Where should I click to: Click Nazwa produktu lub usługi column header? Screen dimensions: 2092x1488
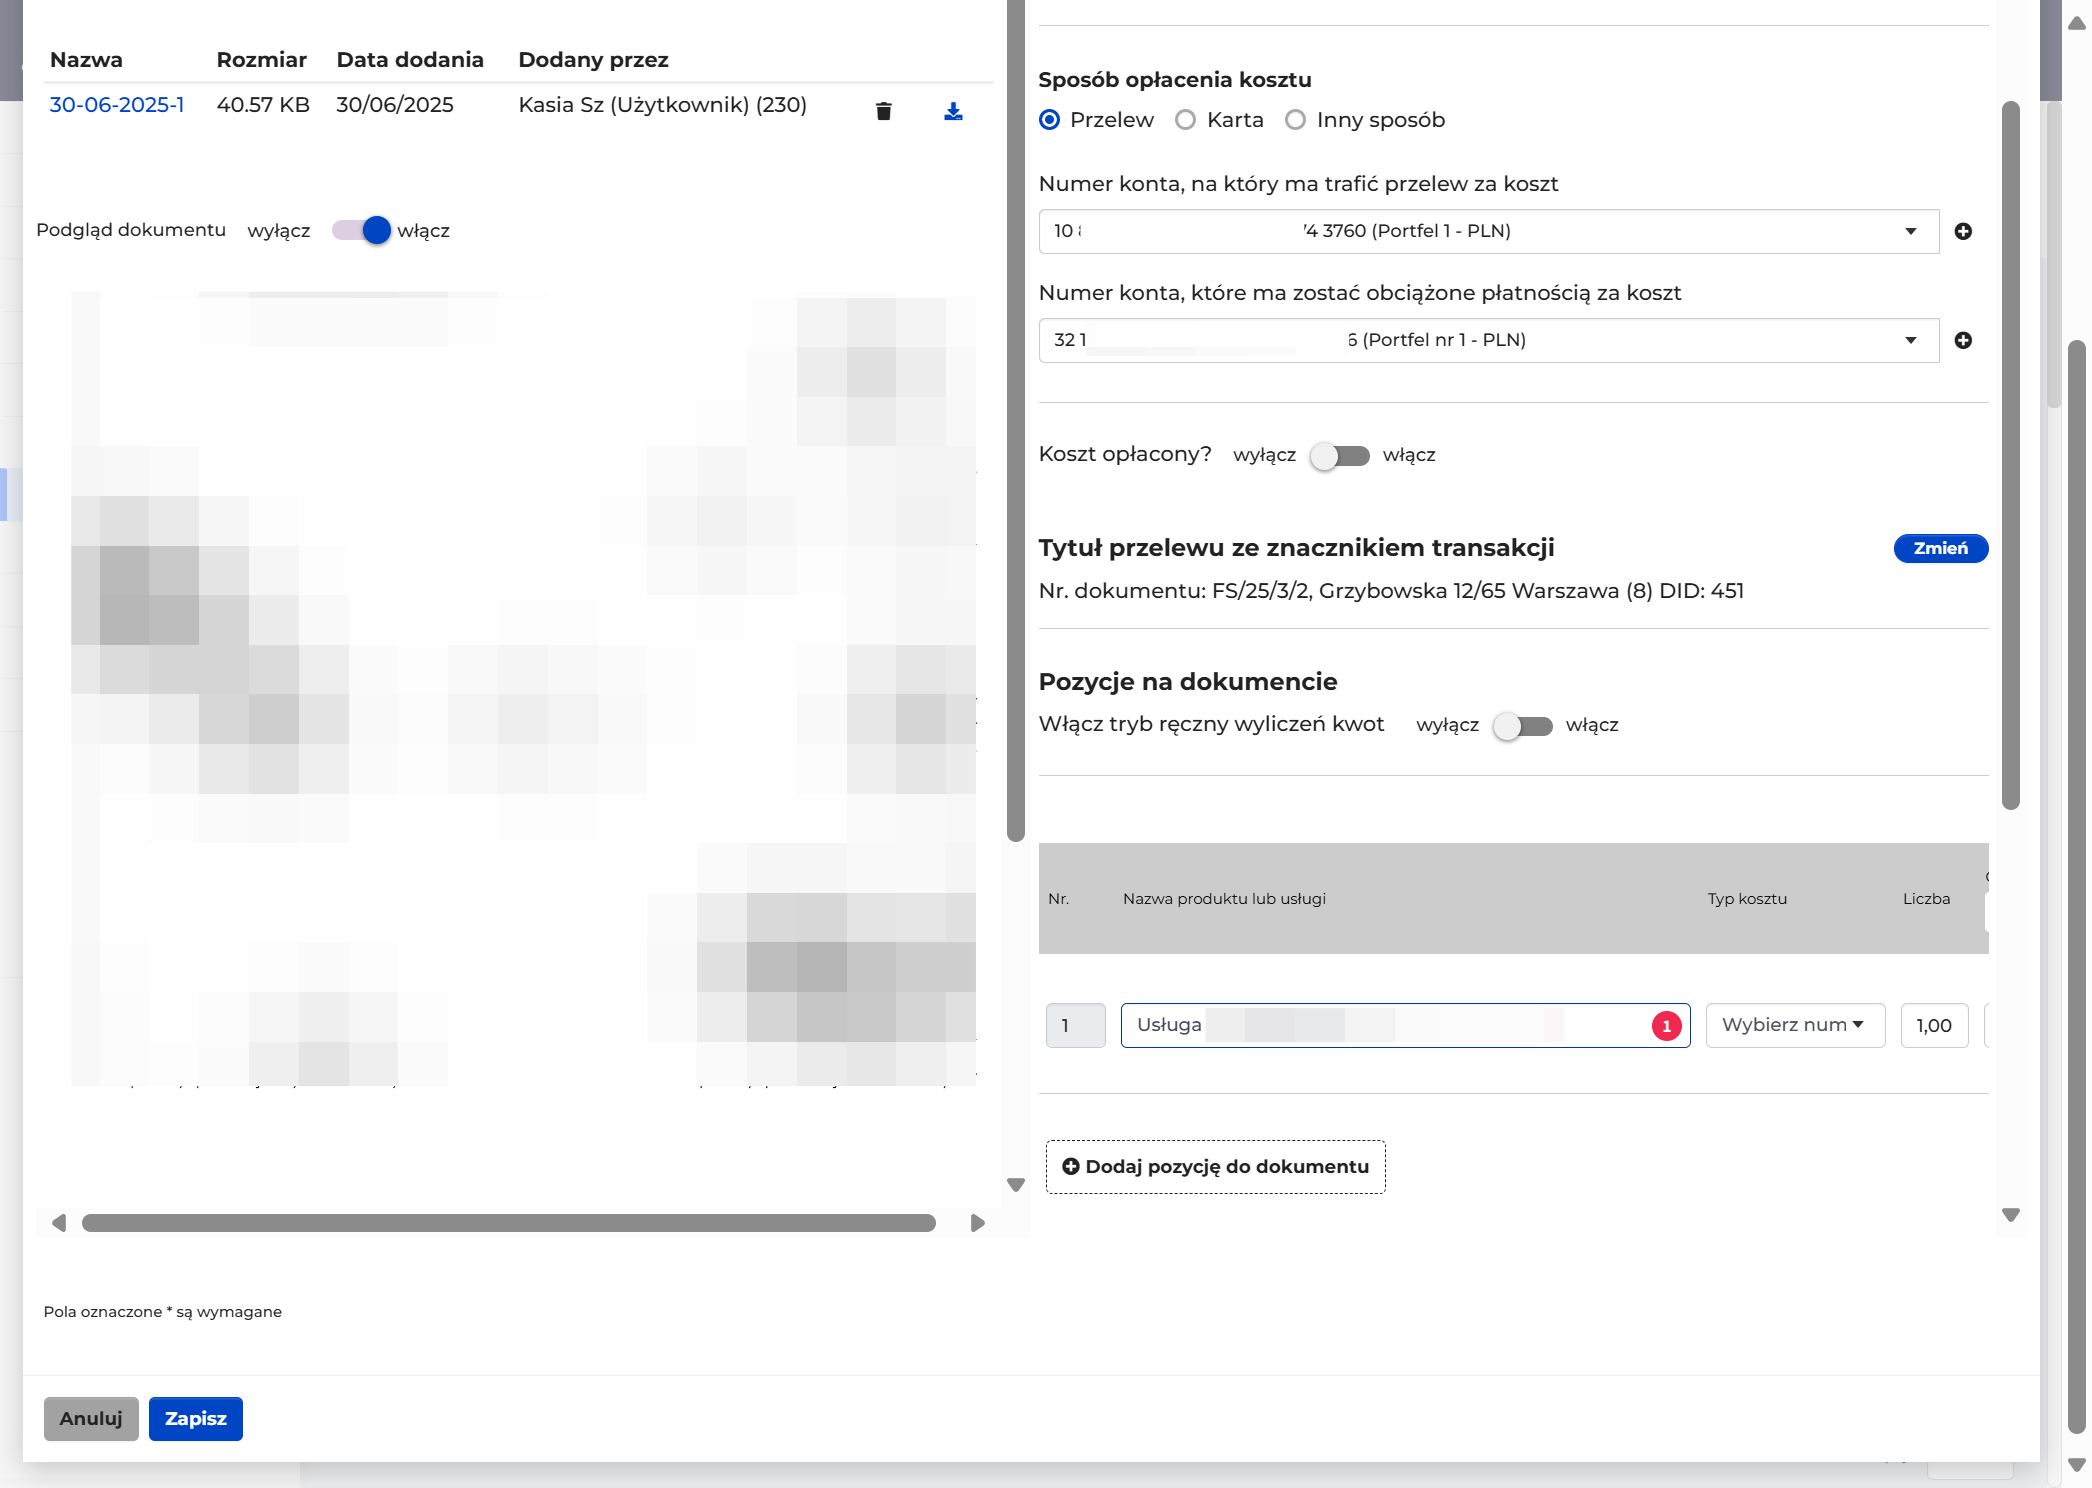(x=1224, y=899)
